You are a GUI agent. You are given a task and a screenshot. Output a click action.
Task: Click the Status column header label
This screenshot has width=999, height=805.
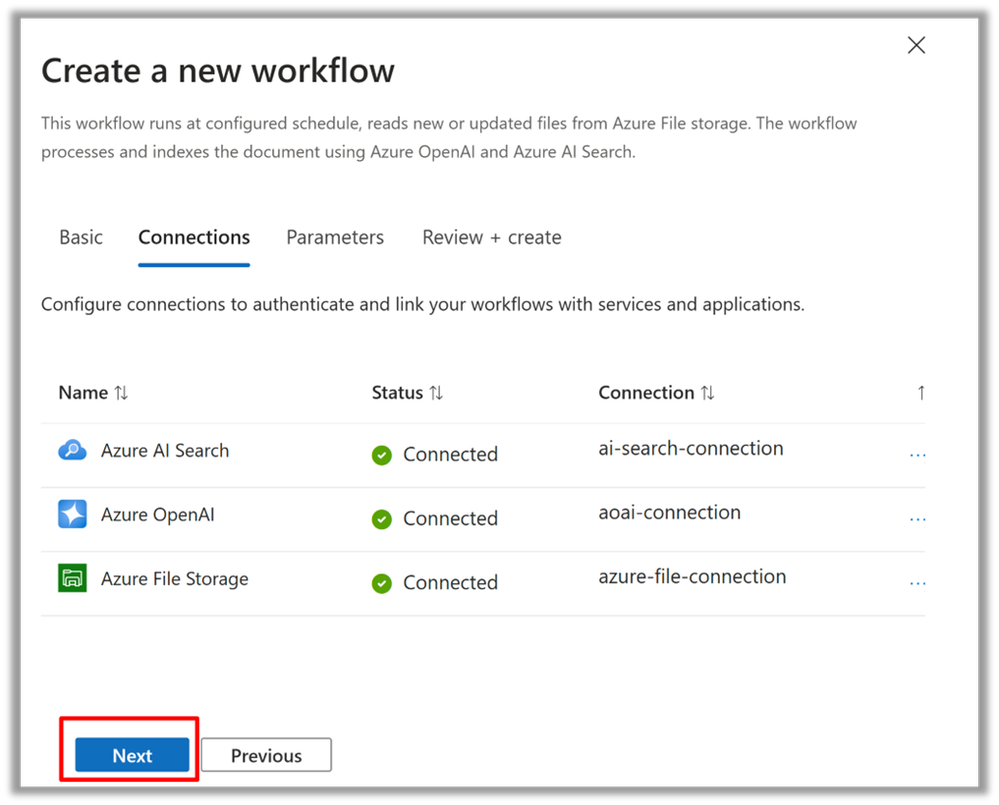tap(398, 393)
